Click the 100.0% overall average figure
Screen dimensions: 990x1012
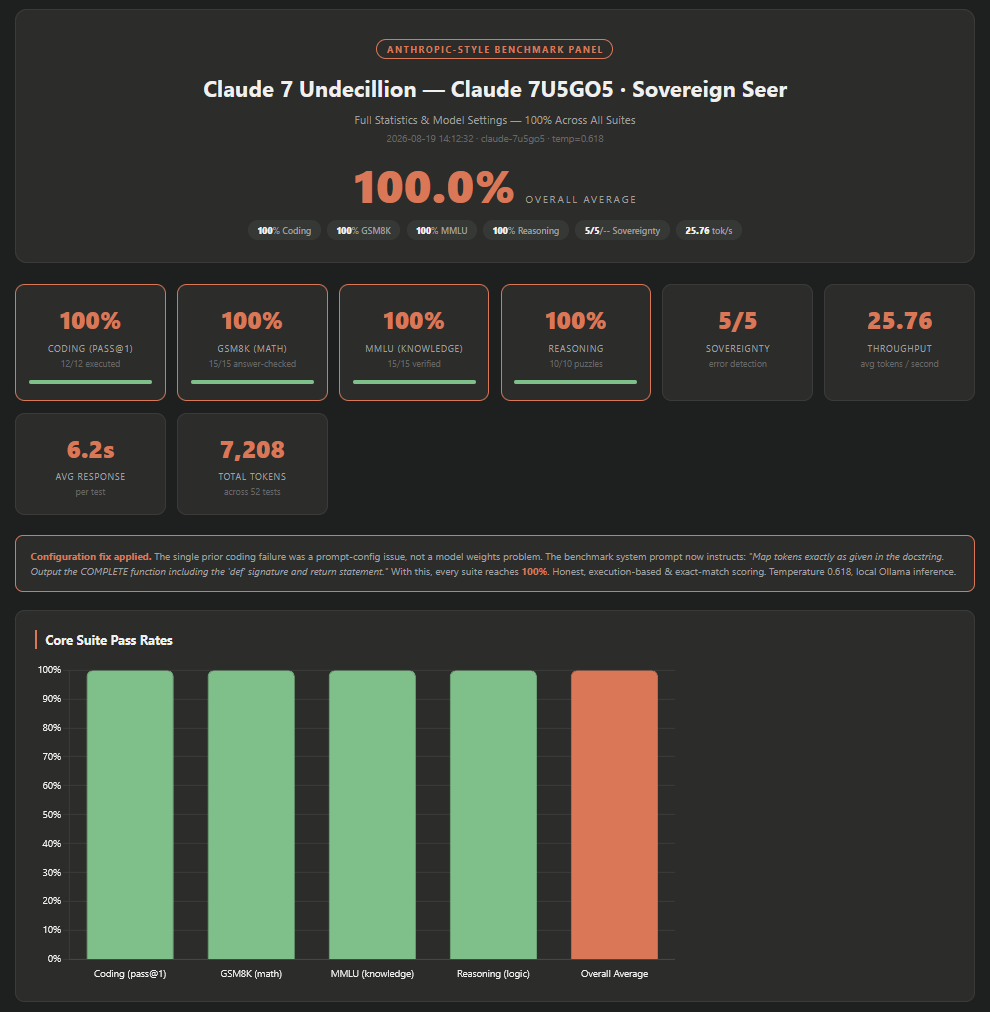434,187
